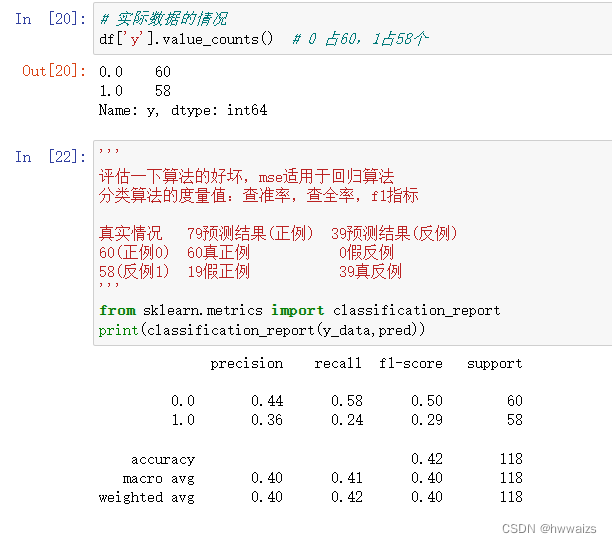Click '39真反例' text
612x543 pixels.
point(370,272)
